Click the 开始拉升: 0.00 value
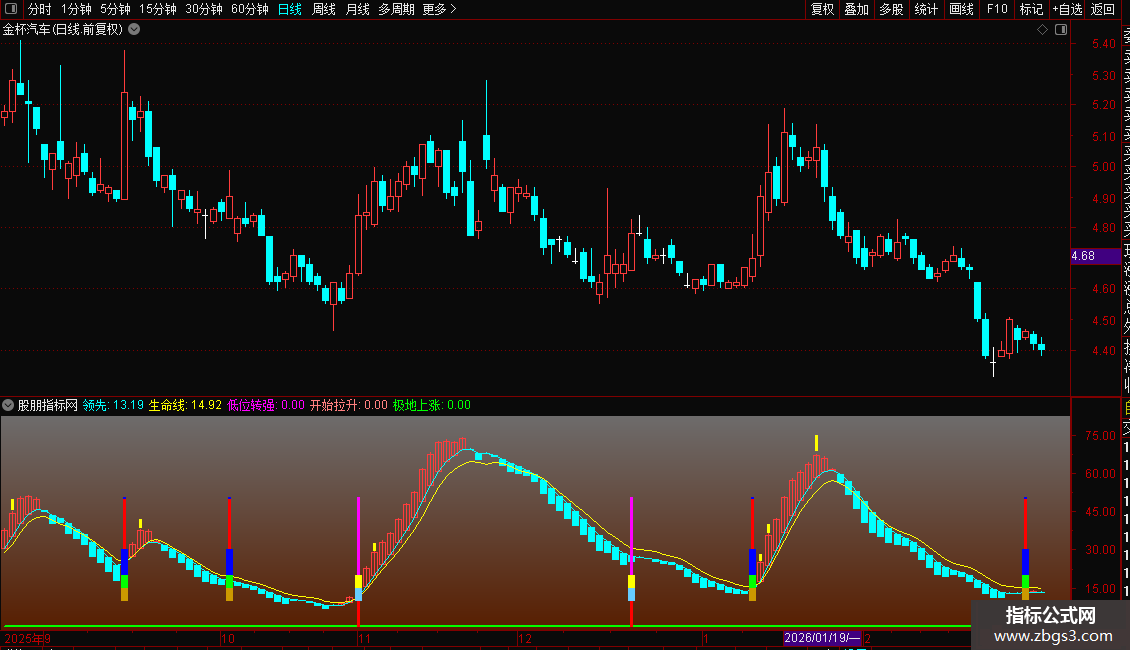 pos(349,405)
